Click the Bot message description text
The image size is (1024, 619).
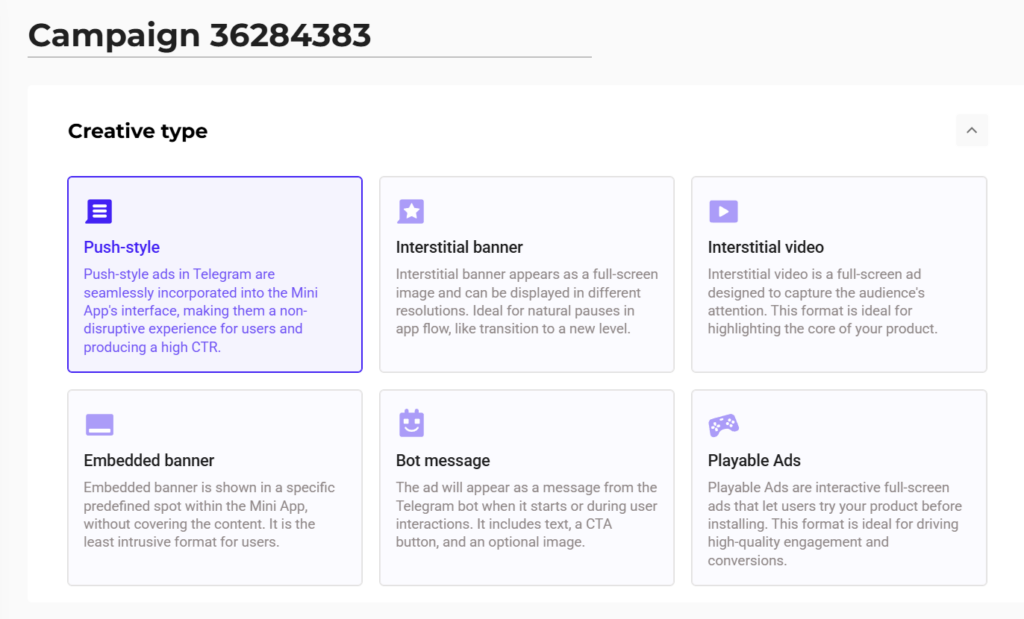pyautogui.click(x=526, y=514)
